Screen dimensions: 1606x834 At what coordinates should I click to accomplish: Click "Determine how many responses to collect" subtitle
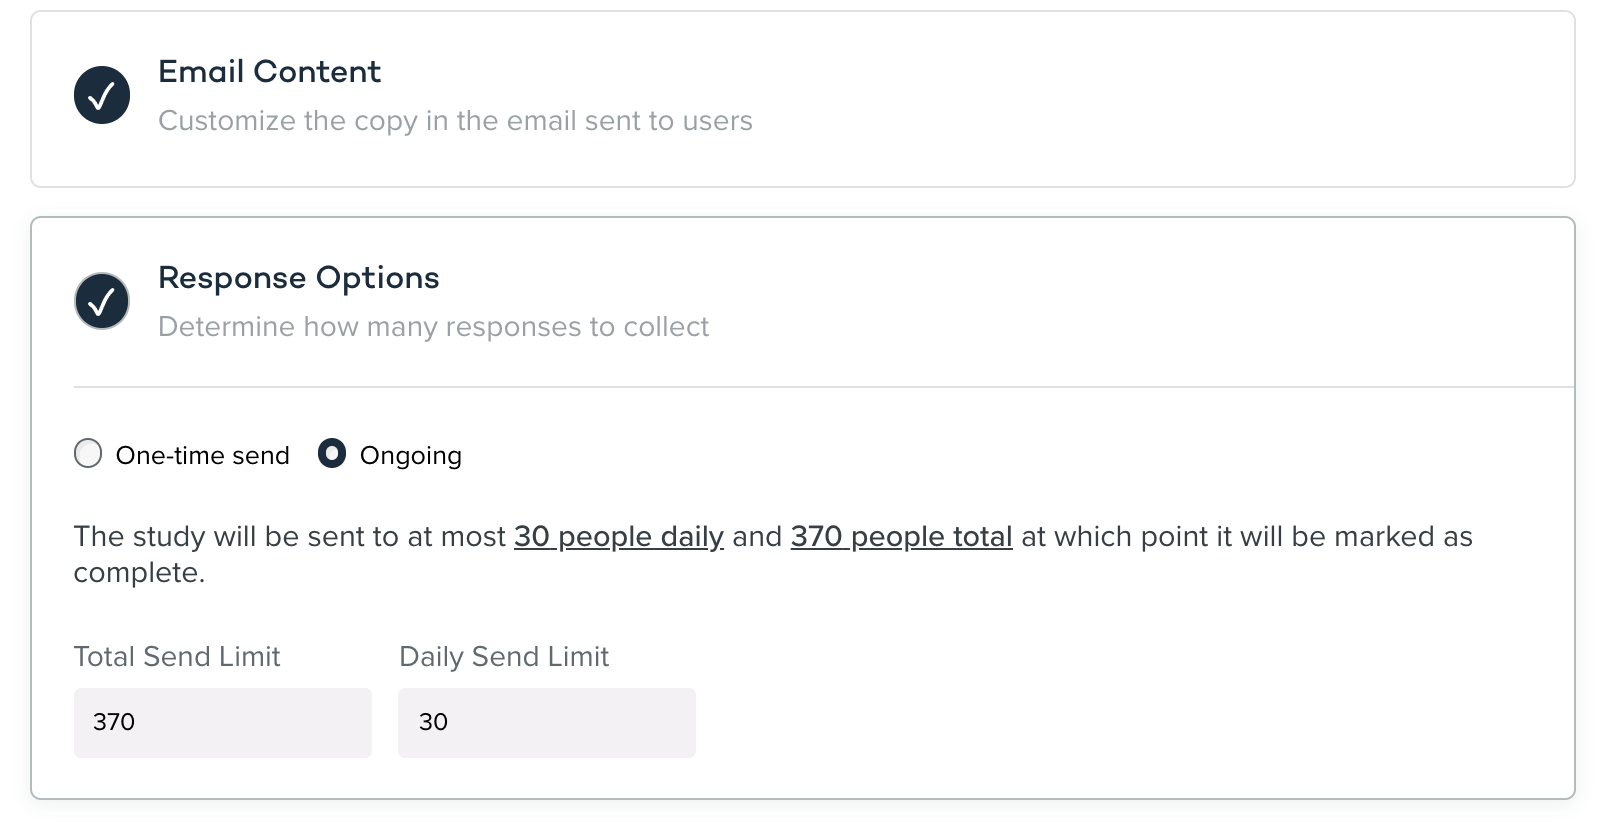coord(433,327)
